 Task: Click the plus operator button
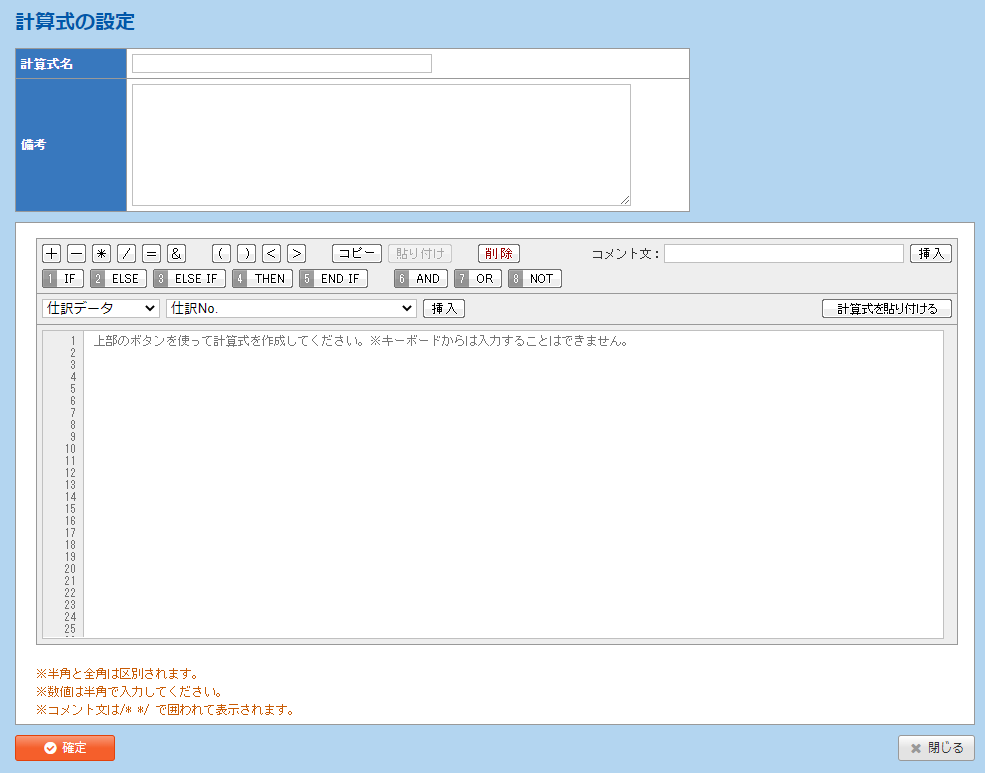click(52, 253)
